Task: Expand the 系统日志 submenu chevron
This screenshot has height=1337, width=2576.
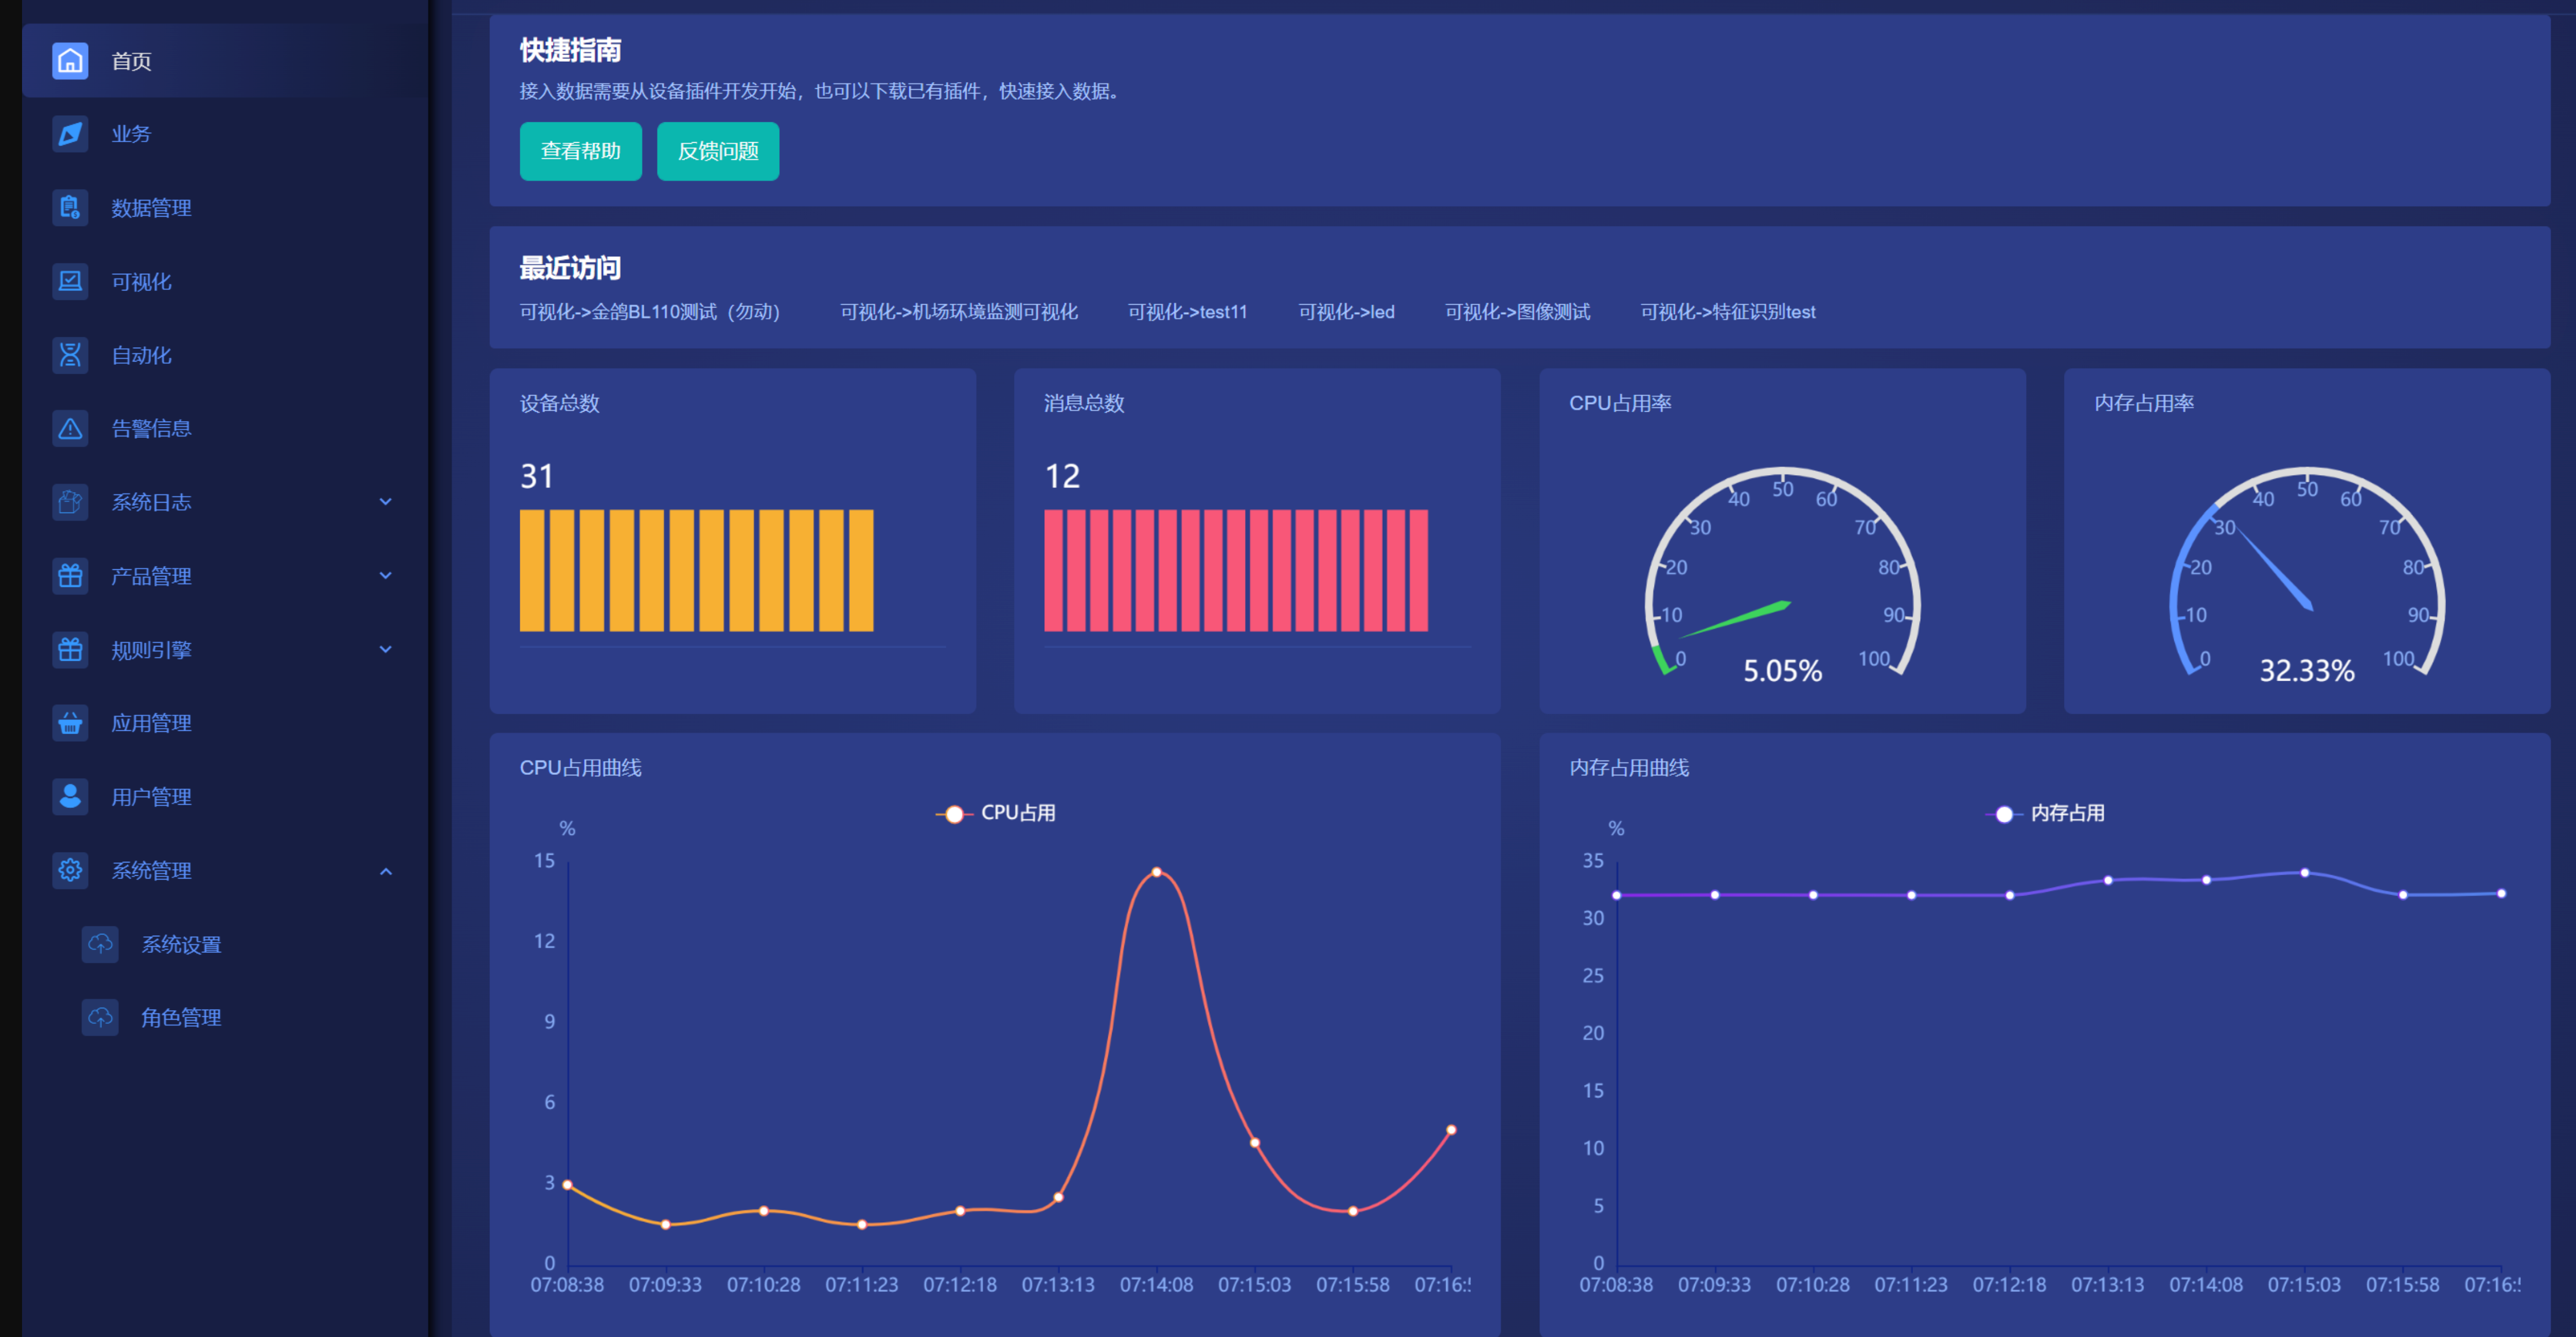Action: 386,502
